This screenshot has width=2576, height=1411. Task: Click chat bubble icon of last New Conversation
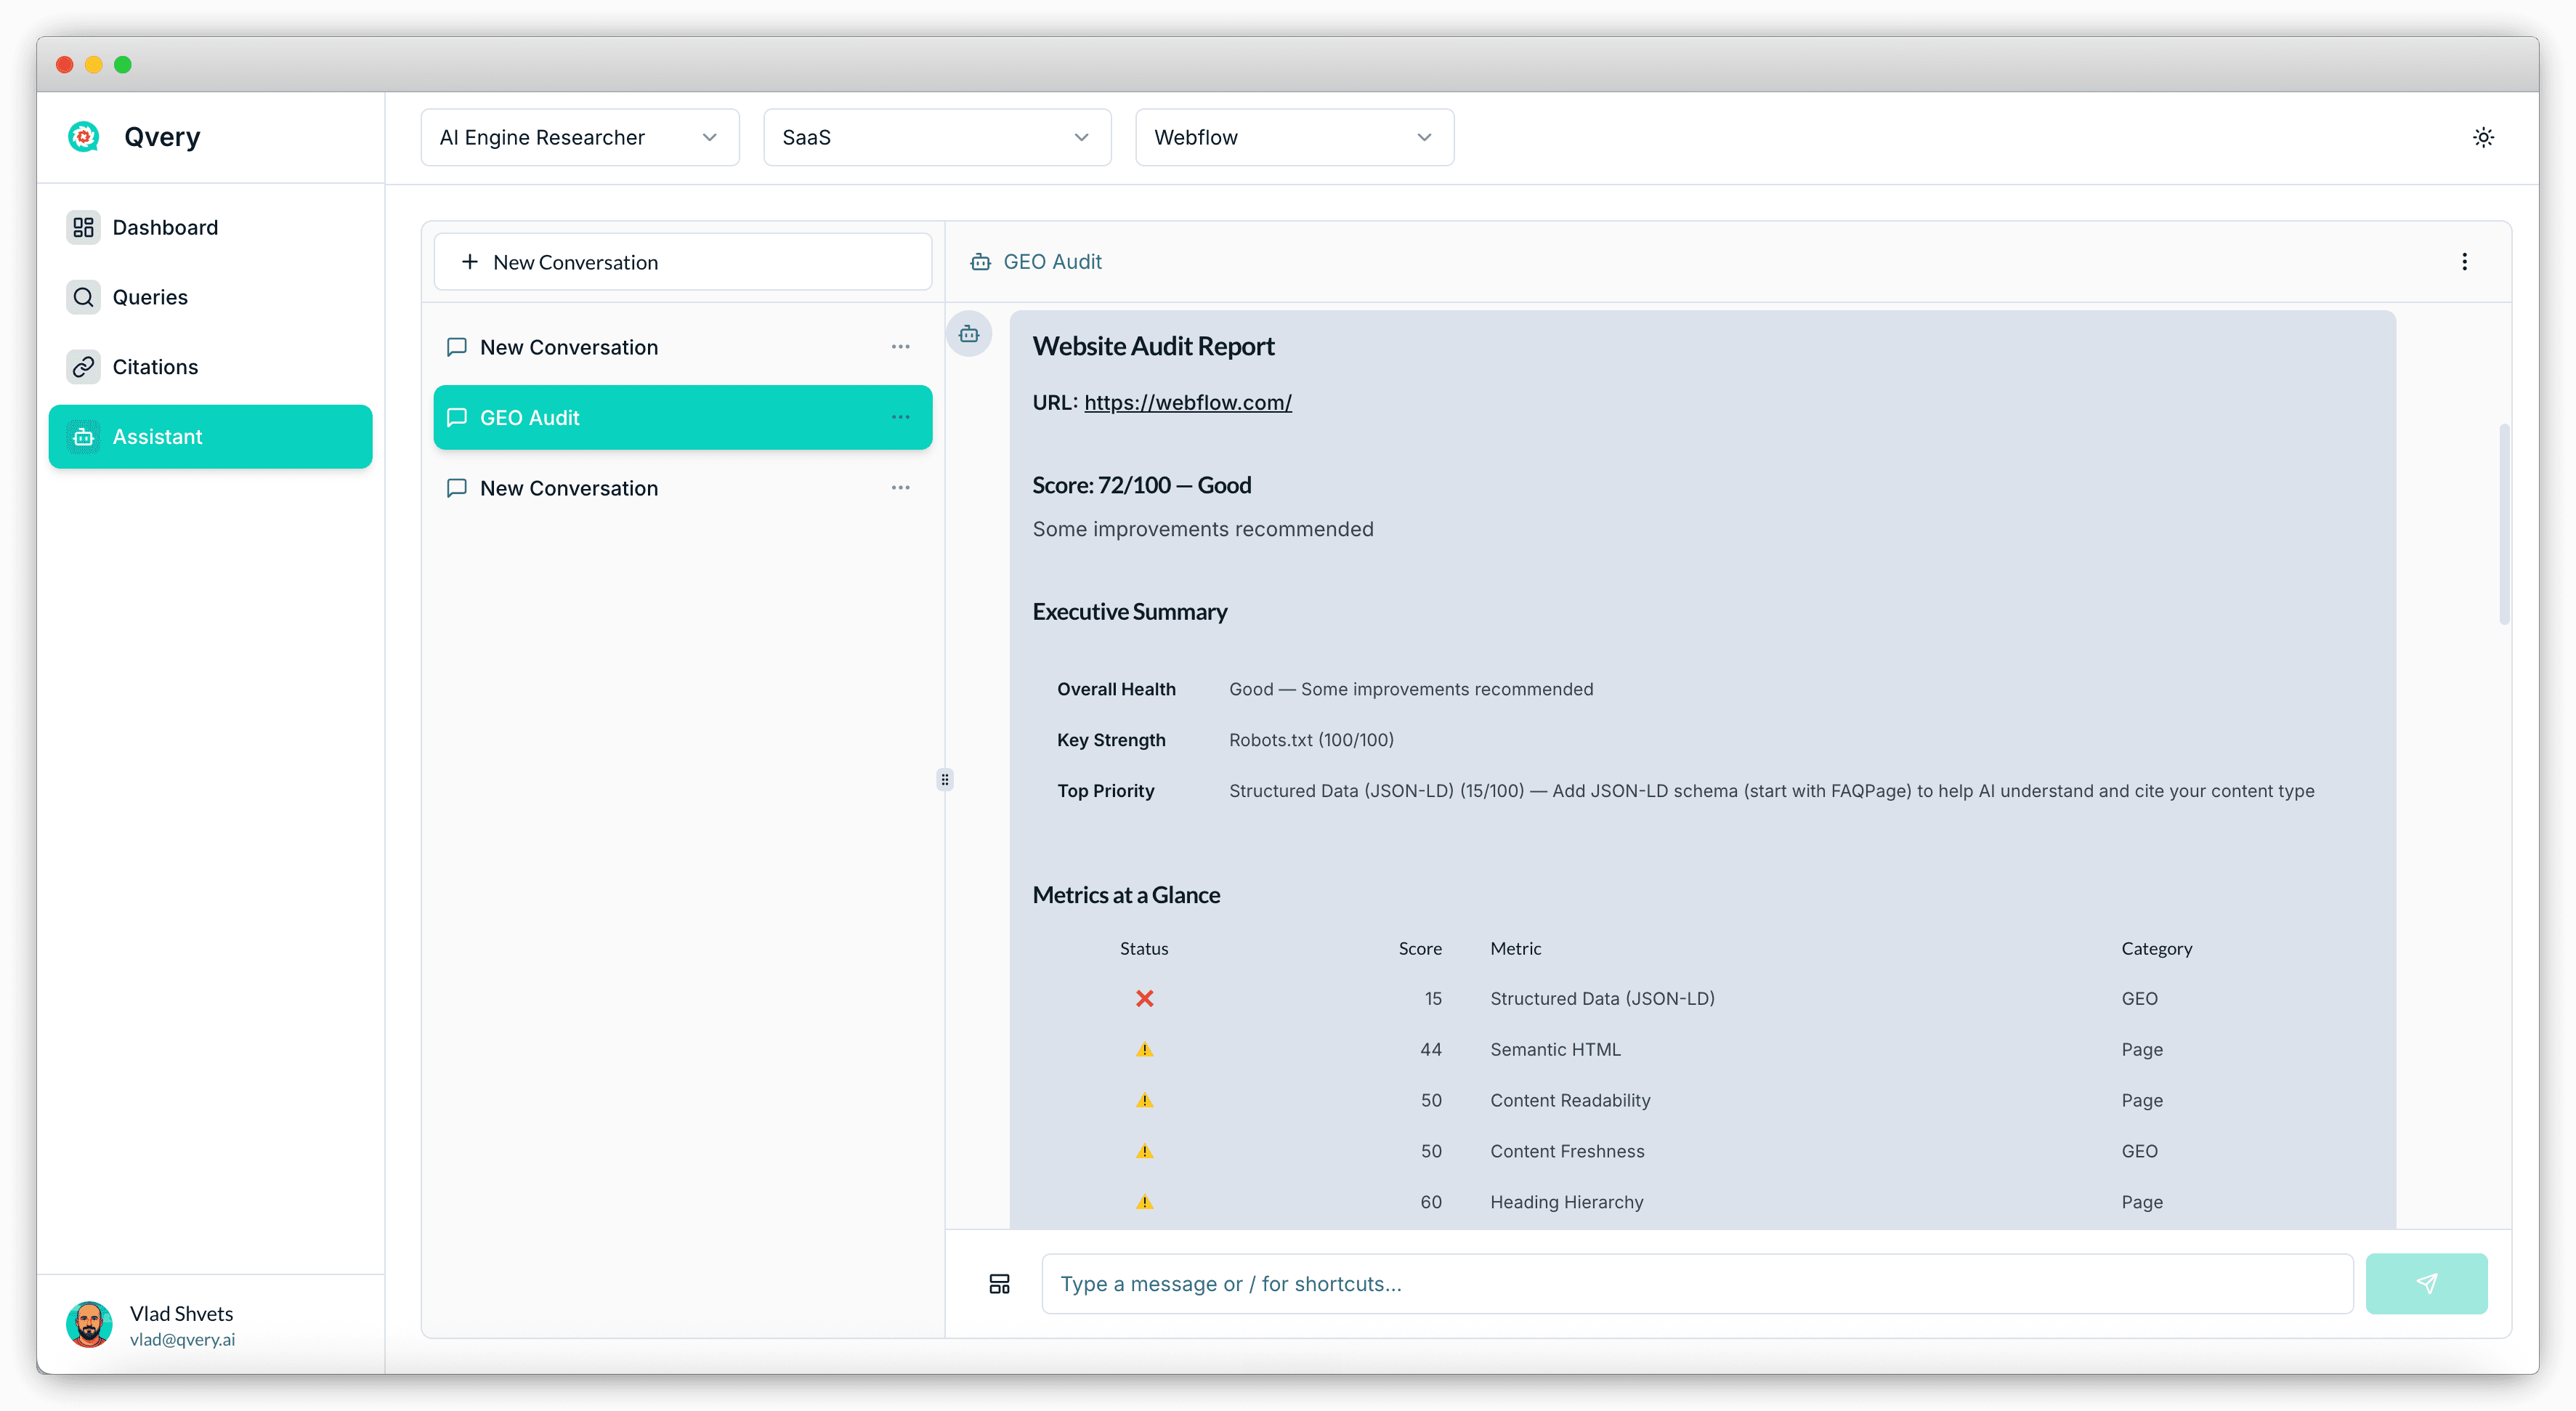pyautogui.click(x=457, y=488)
